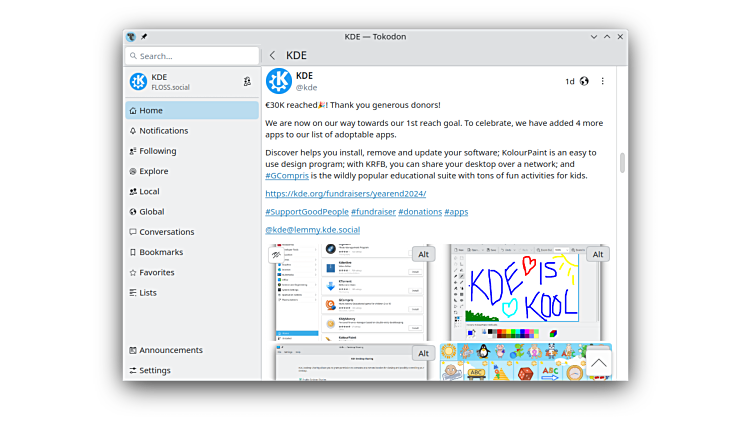Open the three-dot post menu
This screenshot has width=752, height=423.
(x=602, y=82)
